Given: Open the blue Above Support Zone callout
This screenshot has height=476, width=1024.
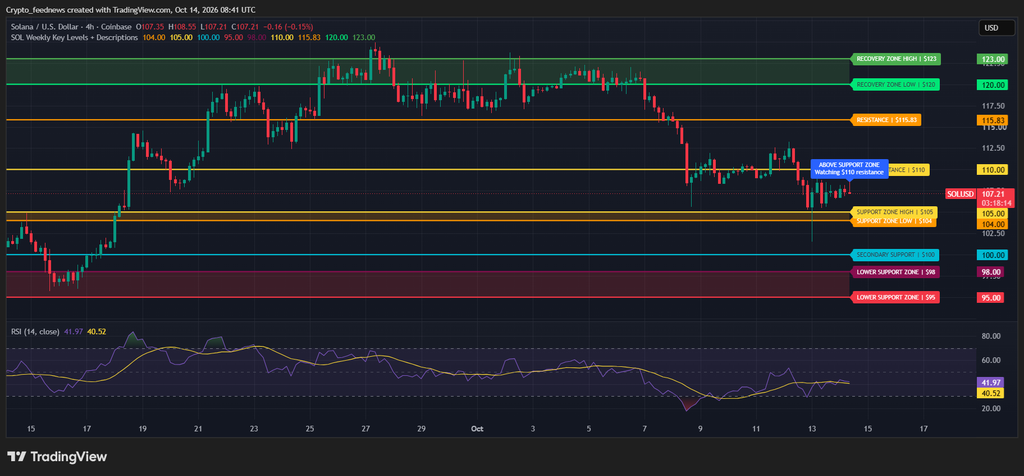Looking at the screenshot, I should 849,168.
